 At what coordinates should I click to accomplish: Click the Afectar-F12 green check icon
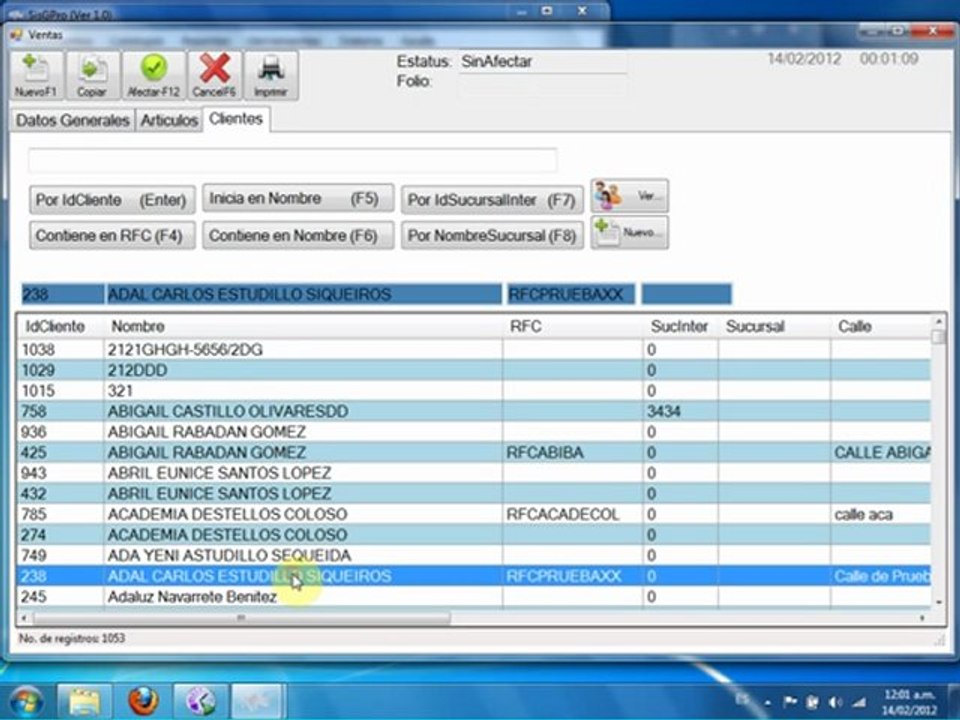coord(153,75)
